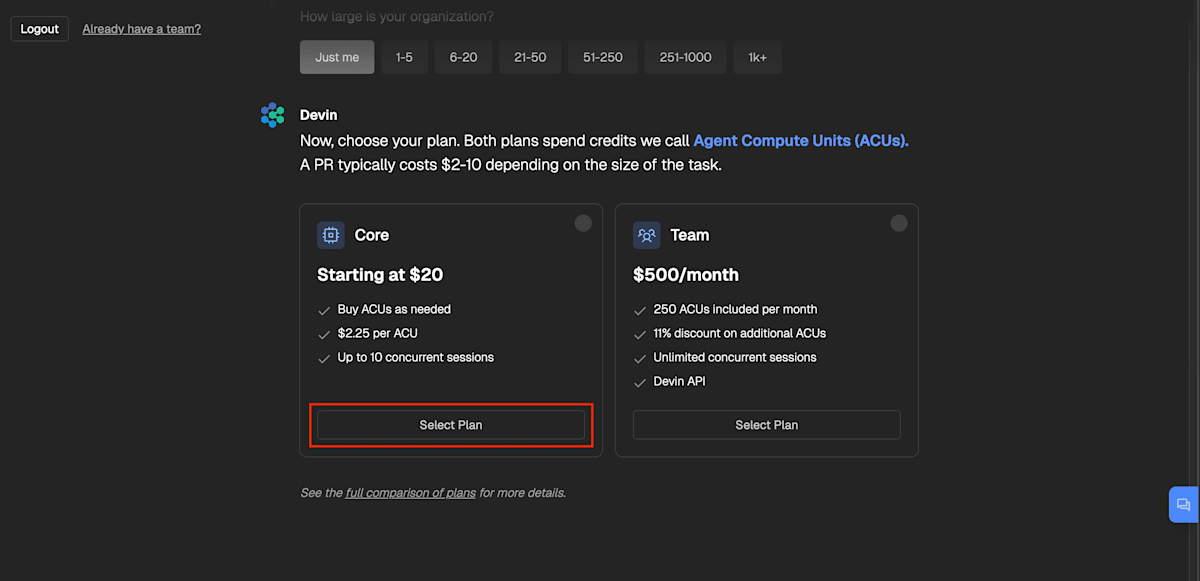
Task: Open the chat support widget icon
Action: (1184, 505)
